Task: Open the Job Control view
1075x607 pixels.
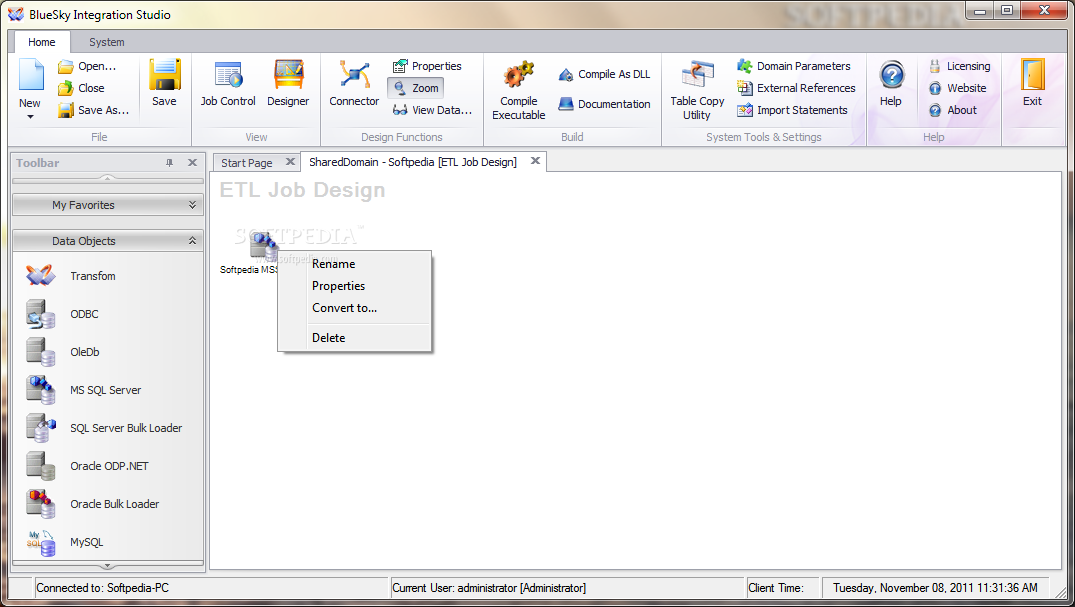Action: coord(228,84)
